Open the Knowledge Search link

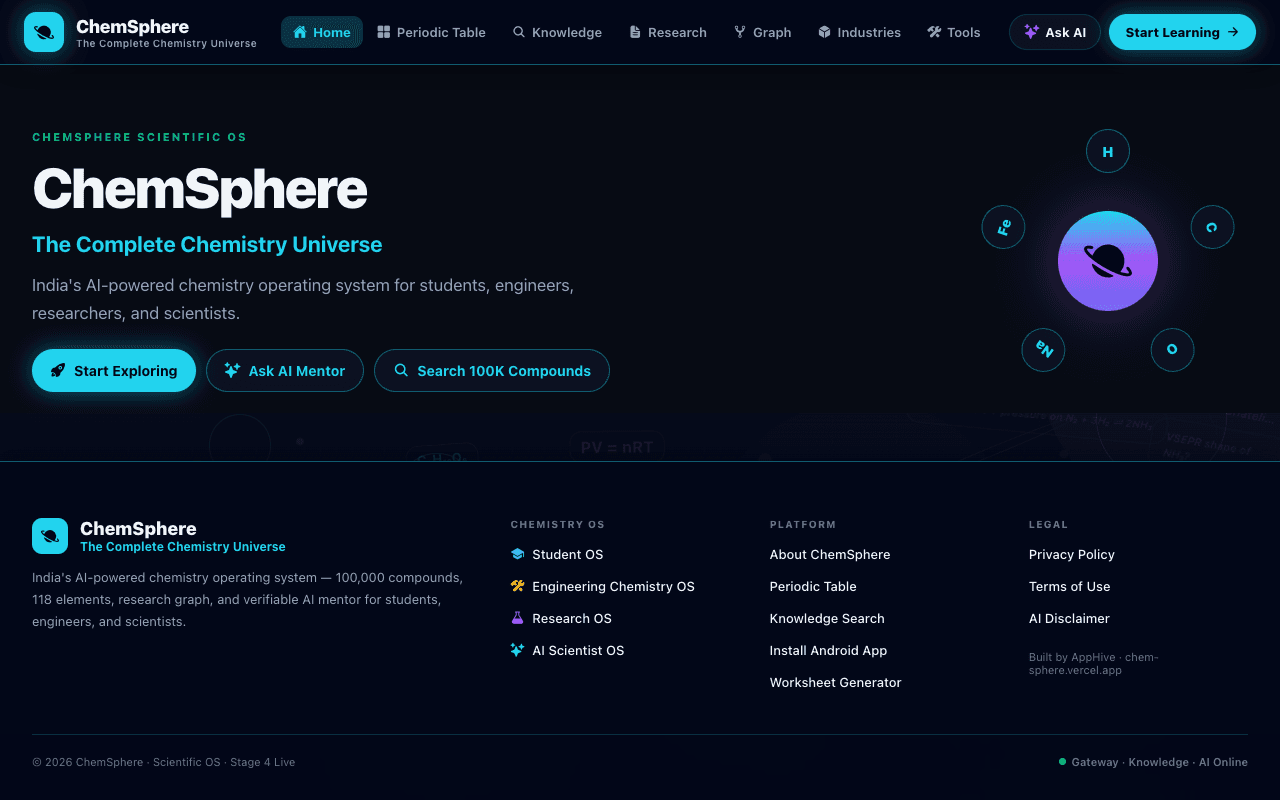[x=827, y=618]
